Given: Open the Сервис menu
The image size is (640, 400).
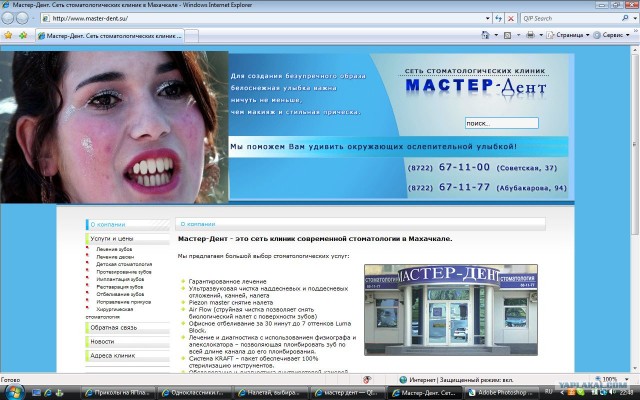Looking at the screenshot, I should 611,35.
